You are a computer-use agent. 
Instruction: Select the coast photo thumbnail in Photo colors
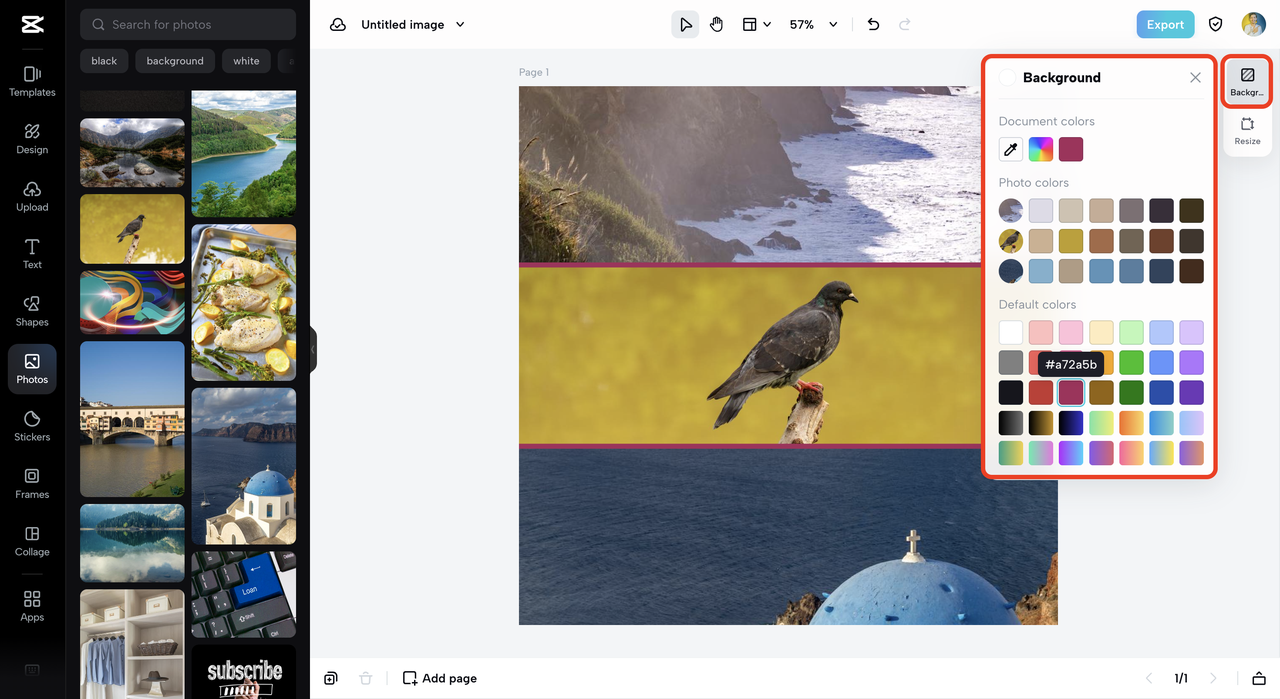tap(1011, 210)
